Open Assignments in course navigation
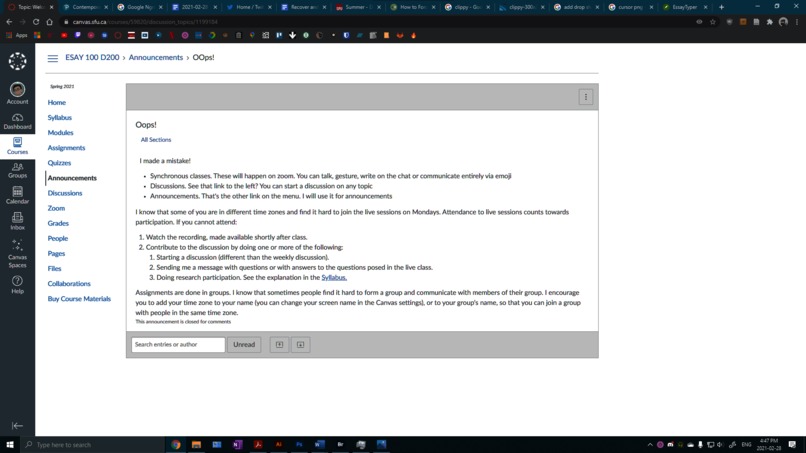 tap(66, 148)
